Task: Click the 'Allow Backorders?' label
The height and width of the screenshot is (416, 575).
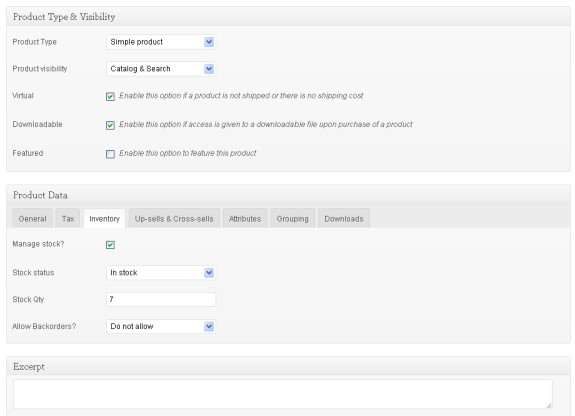Action: [x=44, y=326]
